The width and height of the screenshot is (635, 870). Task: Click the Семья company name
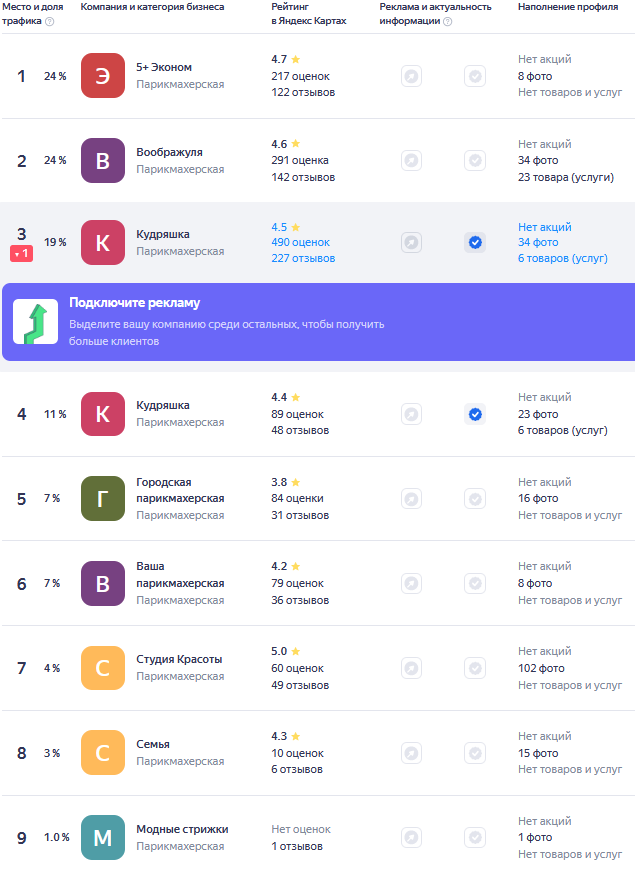(x=153, y=744)
